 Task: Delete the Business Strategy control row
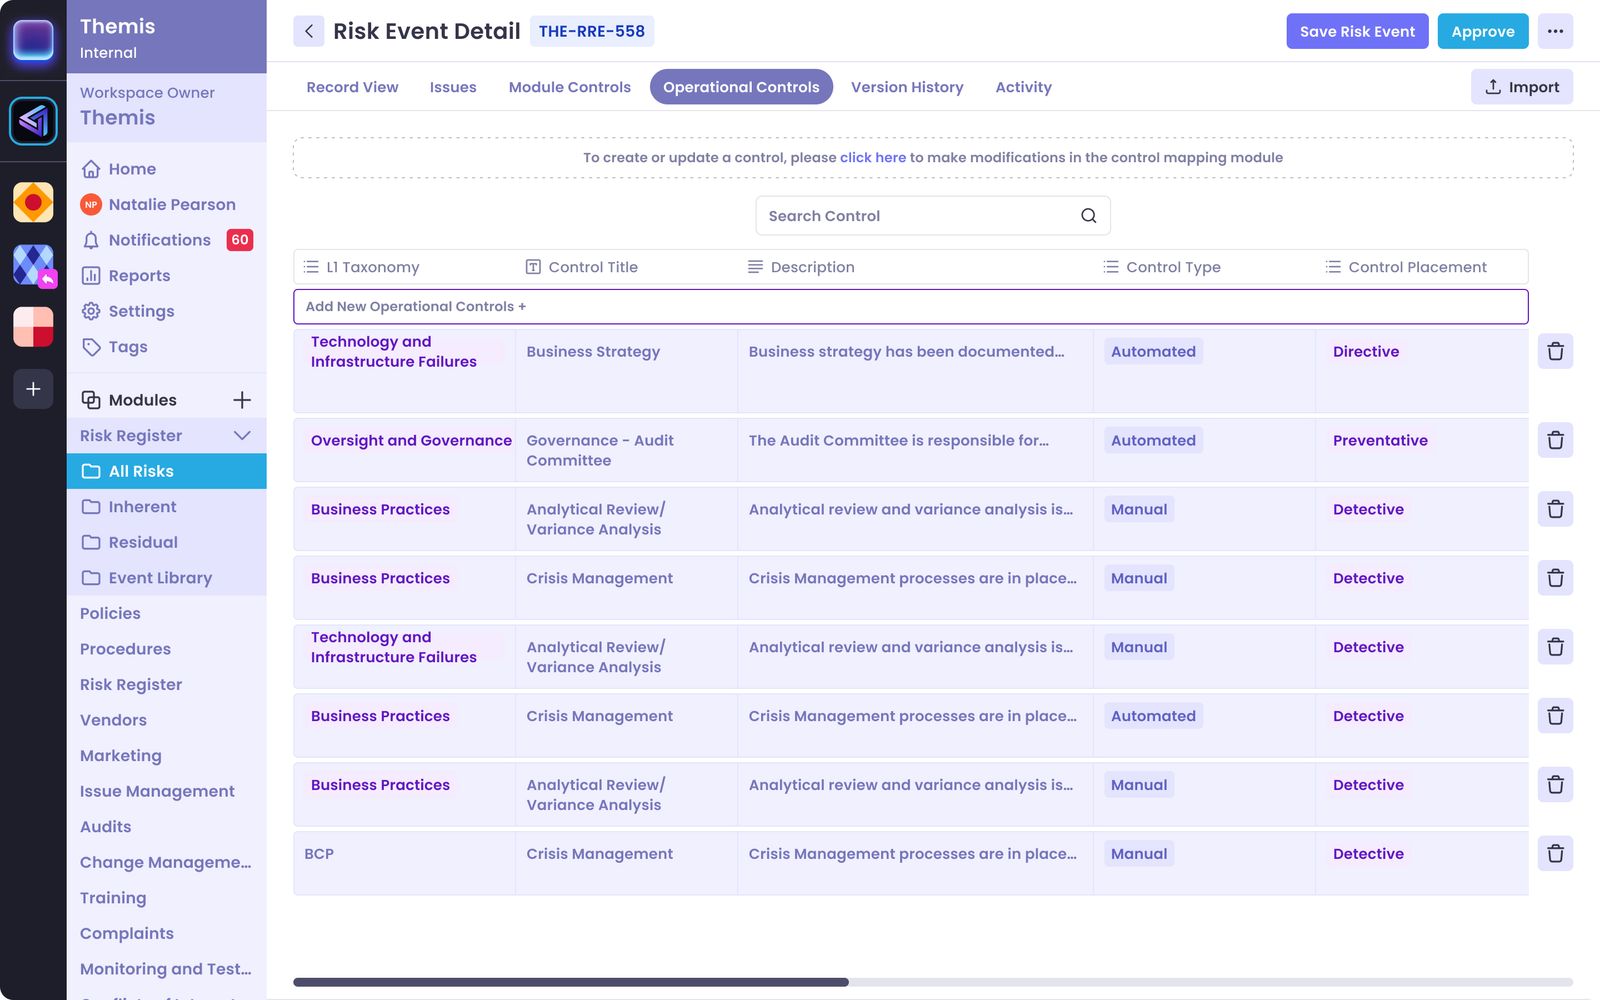click(1555, 351)
